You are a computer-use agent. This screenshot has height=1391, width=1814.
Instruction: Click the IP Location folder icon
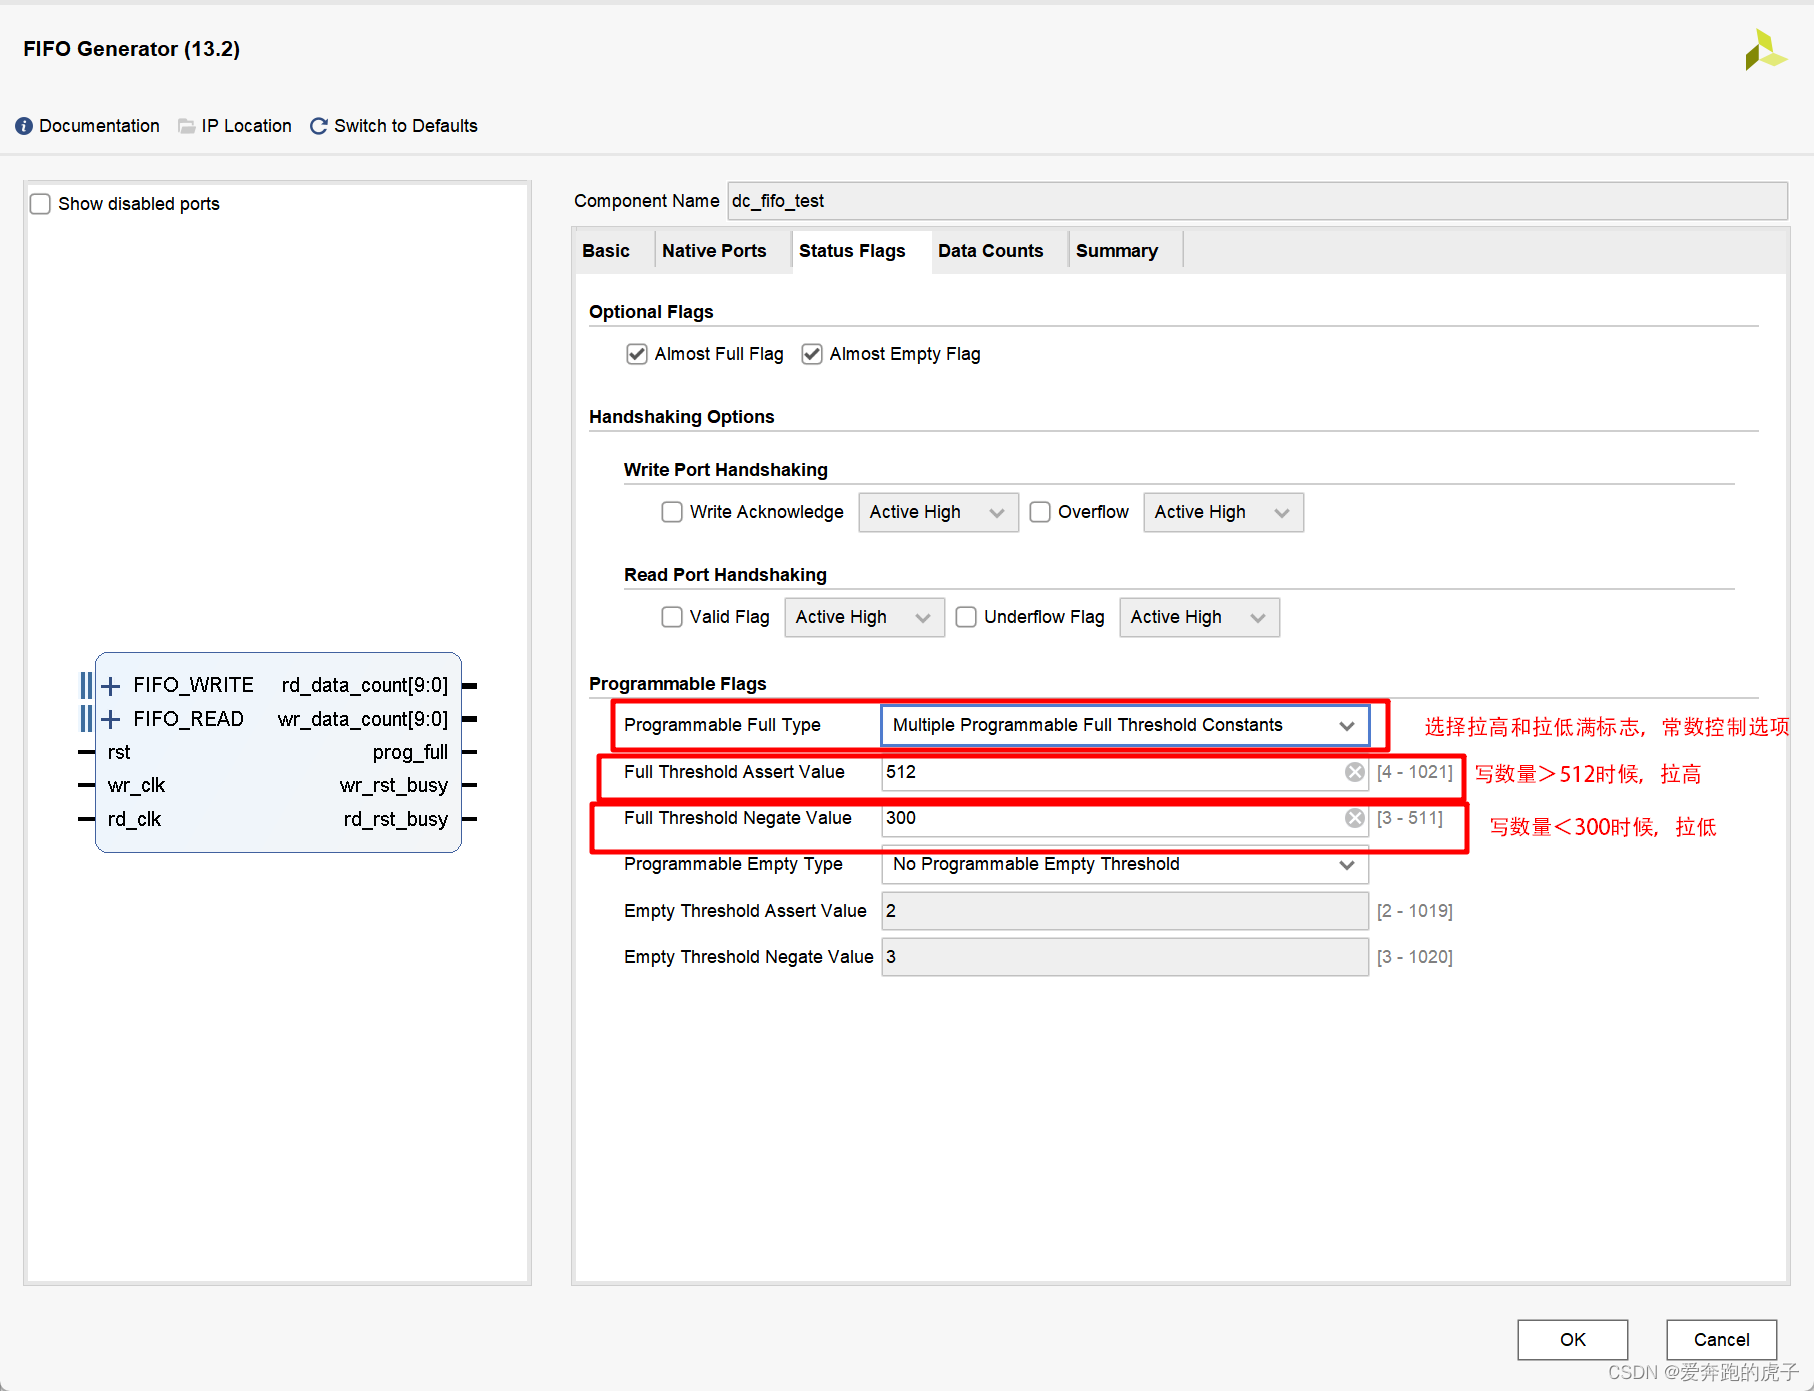186,126
